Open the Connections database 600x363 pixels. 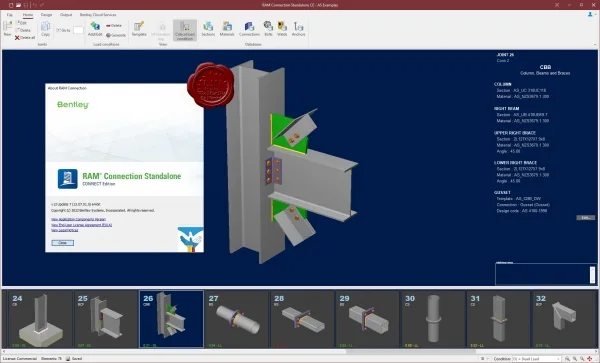tap(249, 29)
